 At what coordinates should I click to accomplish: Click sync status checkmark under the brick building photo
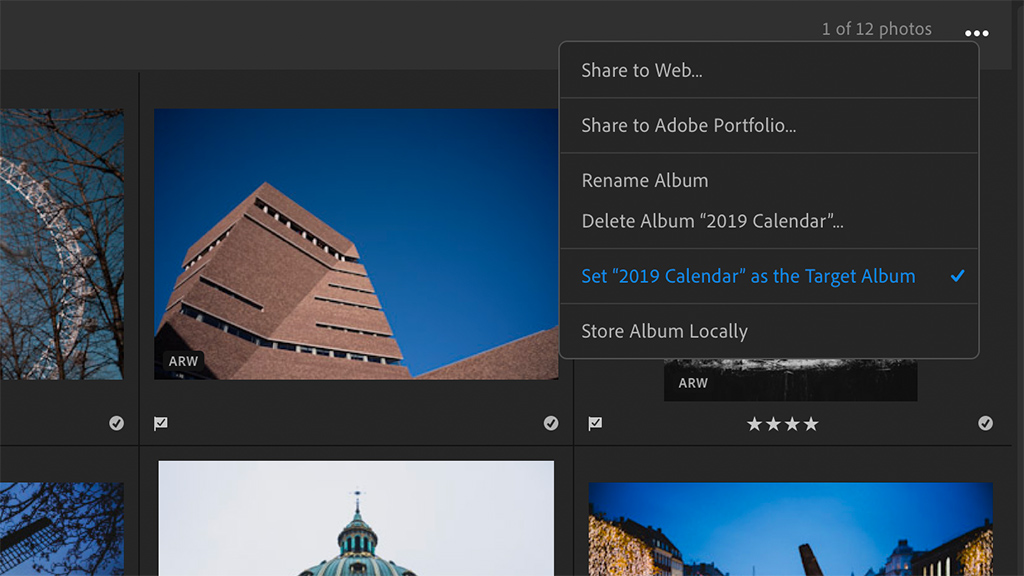[551, 424]
